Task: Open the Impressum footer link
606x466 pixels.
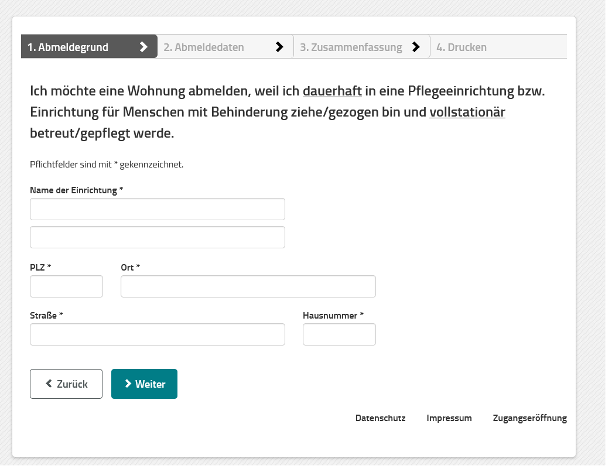Action: click(x=449, y=418)
